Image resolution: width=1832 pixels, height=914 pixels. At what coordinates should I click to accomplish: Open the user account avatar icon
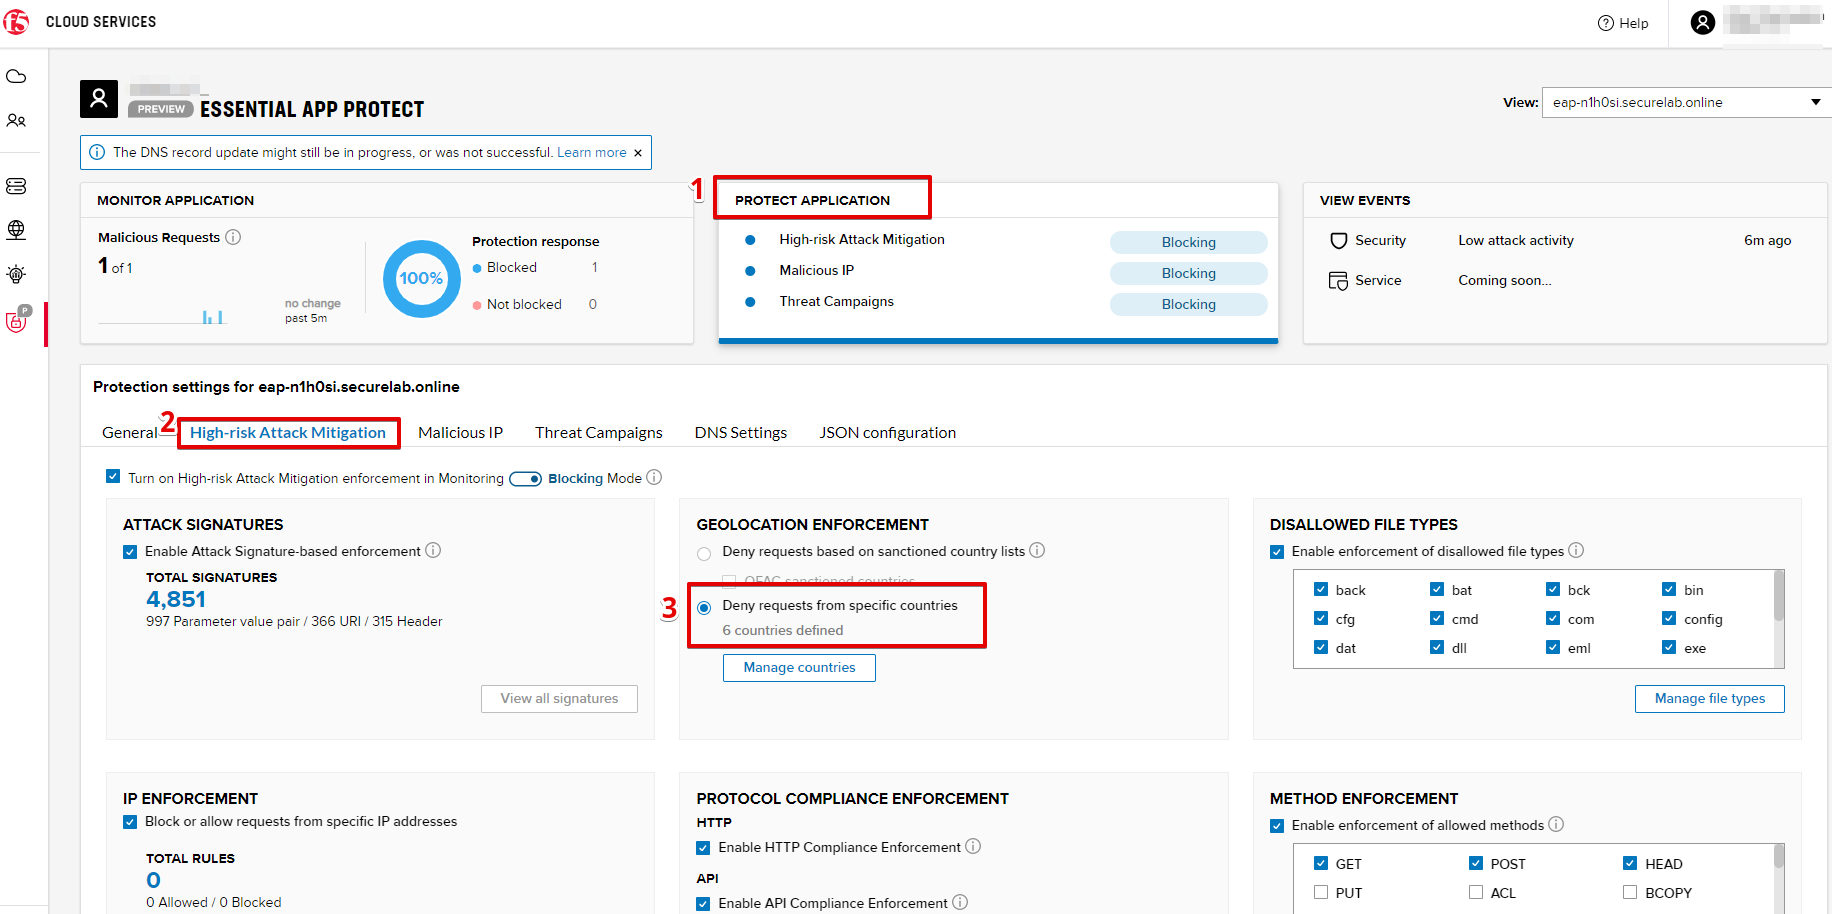(1703, 22)
